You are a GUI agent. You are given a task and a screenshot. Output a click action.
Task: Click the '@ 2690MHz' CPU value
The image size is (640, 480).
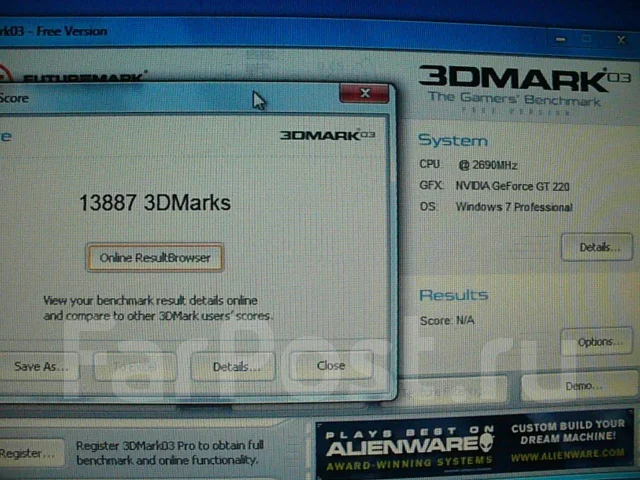point(488,165)
